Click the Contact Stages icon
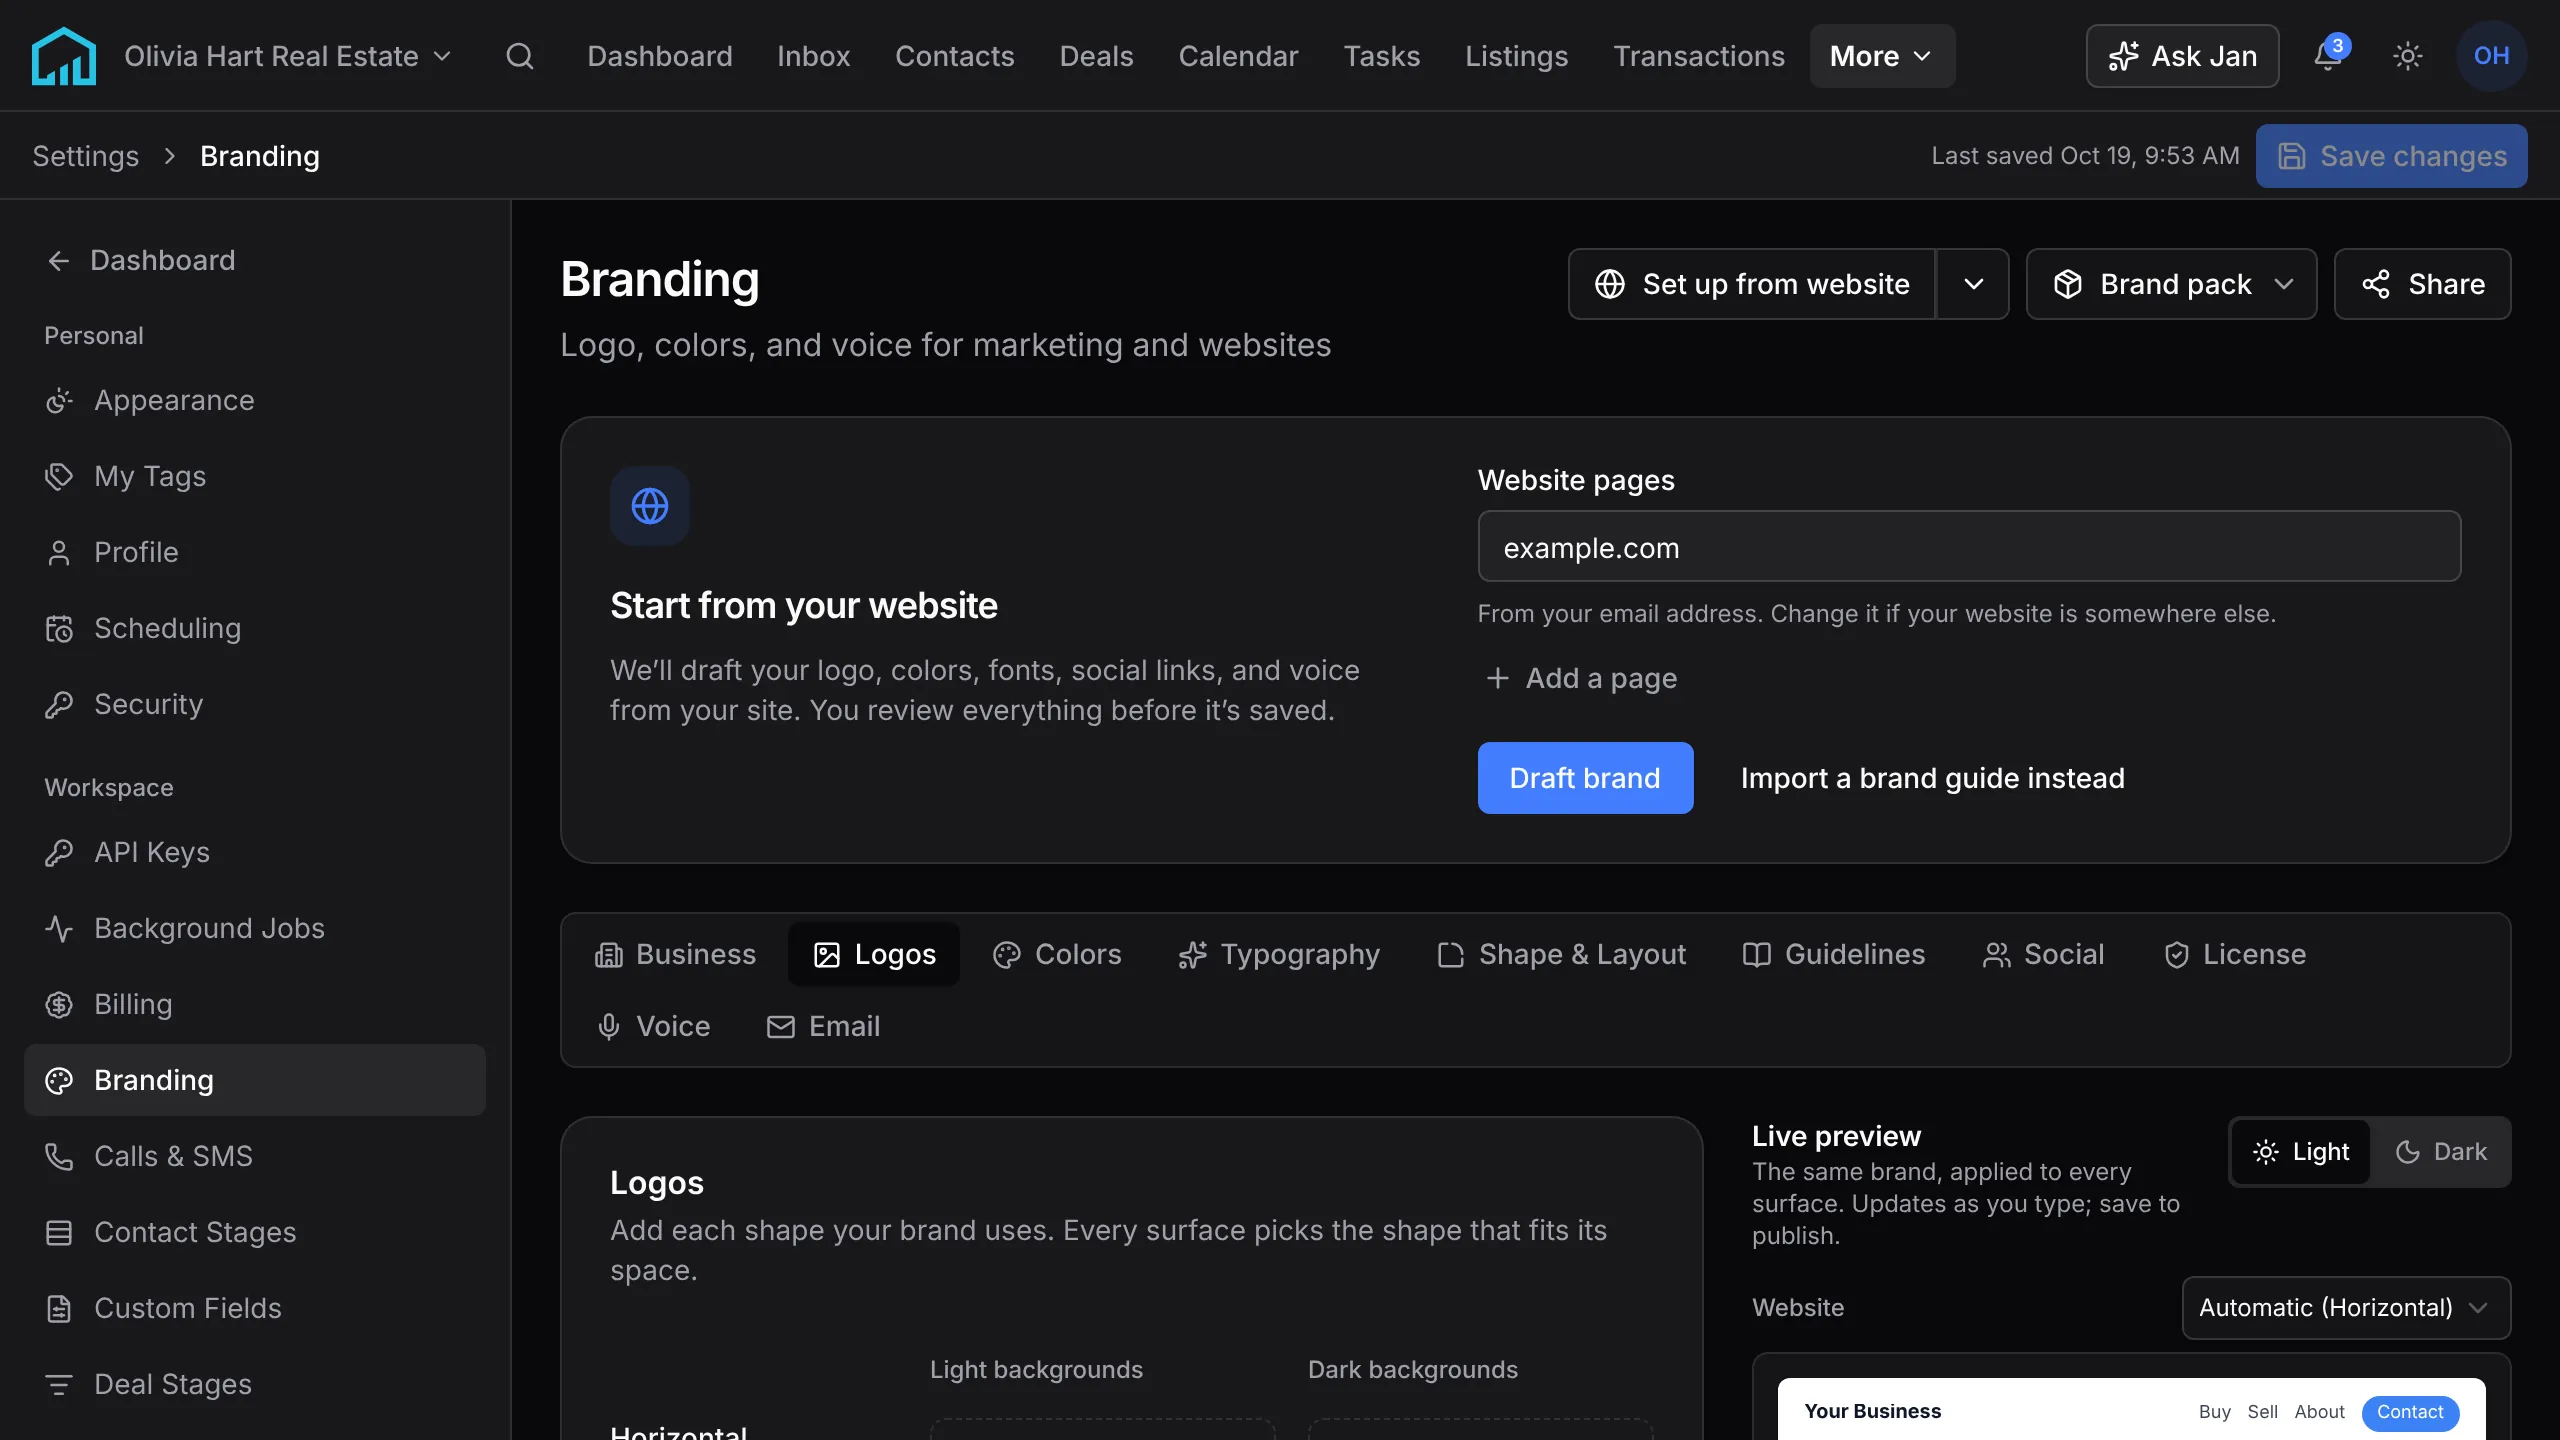Screen dimensions: 2560x1440 click(x=59, y=1233)
